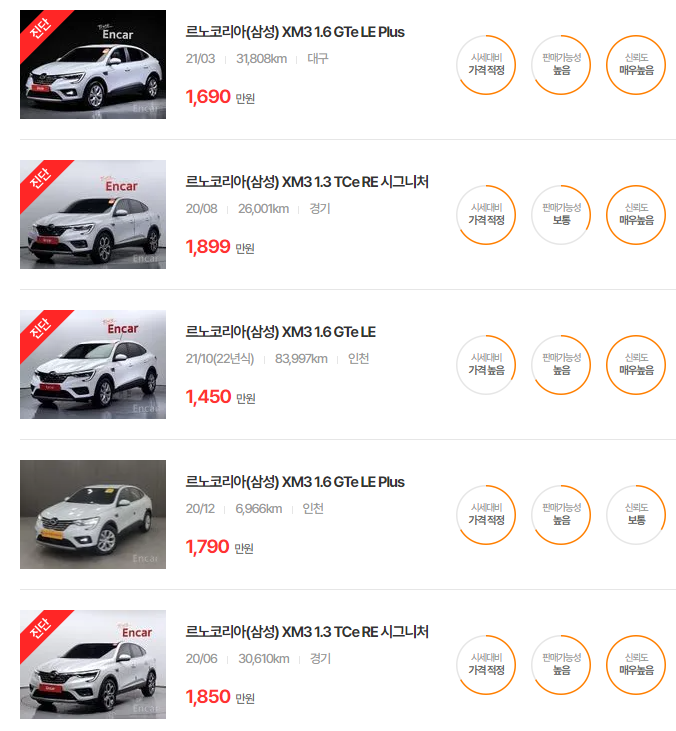
Task: Open the 26,001km XM3 1.3 TCe RE 시그니처 title
Action: click(x=307, y=182)
